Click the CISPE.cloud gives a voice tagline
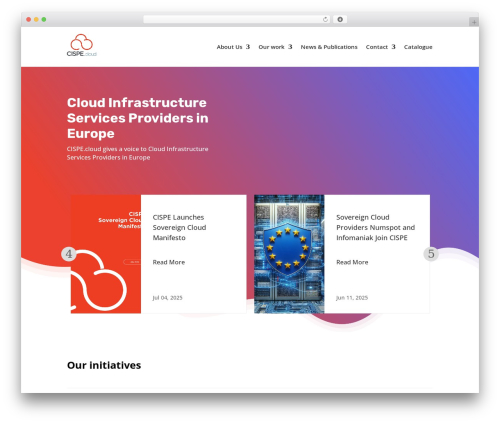 click(x=137, y=153)
